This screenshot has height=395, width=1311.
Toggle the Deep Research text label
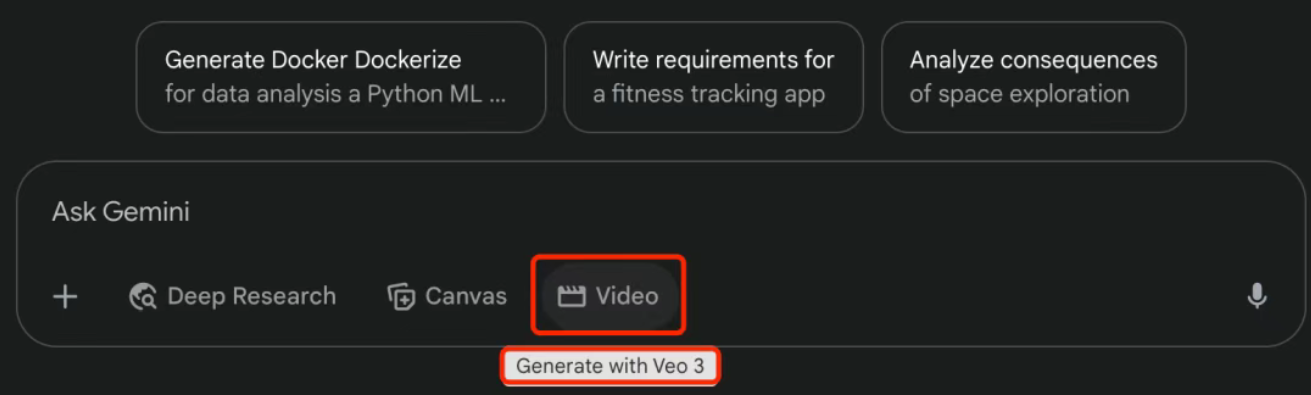click(x=252, y=297)
